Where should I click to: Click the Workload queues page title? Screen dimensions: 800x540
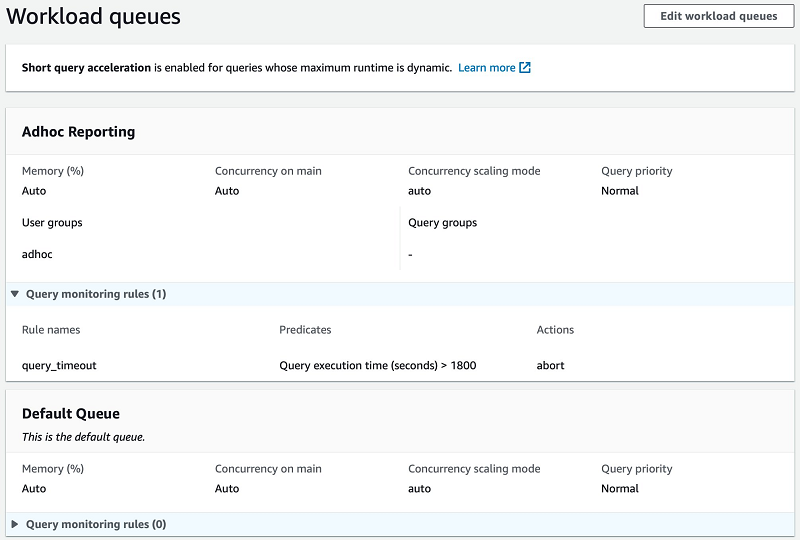click(94, 17)
